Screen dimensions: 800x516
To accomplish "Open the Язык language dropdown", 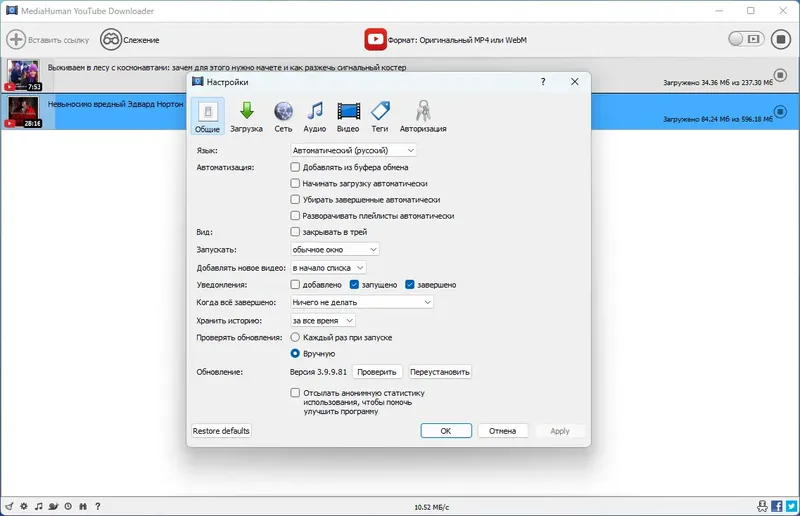I will pyautogui.click(x=353, y=150).
